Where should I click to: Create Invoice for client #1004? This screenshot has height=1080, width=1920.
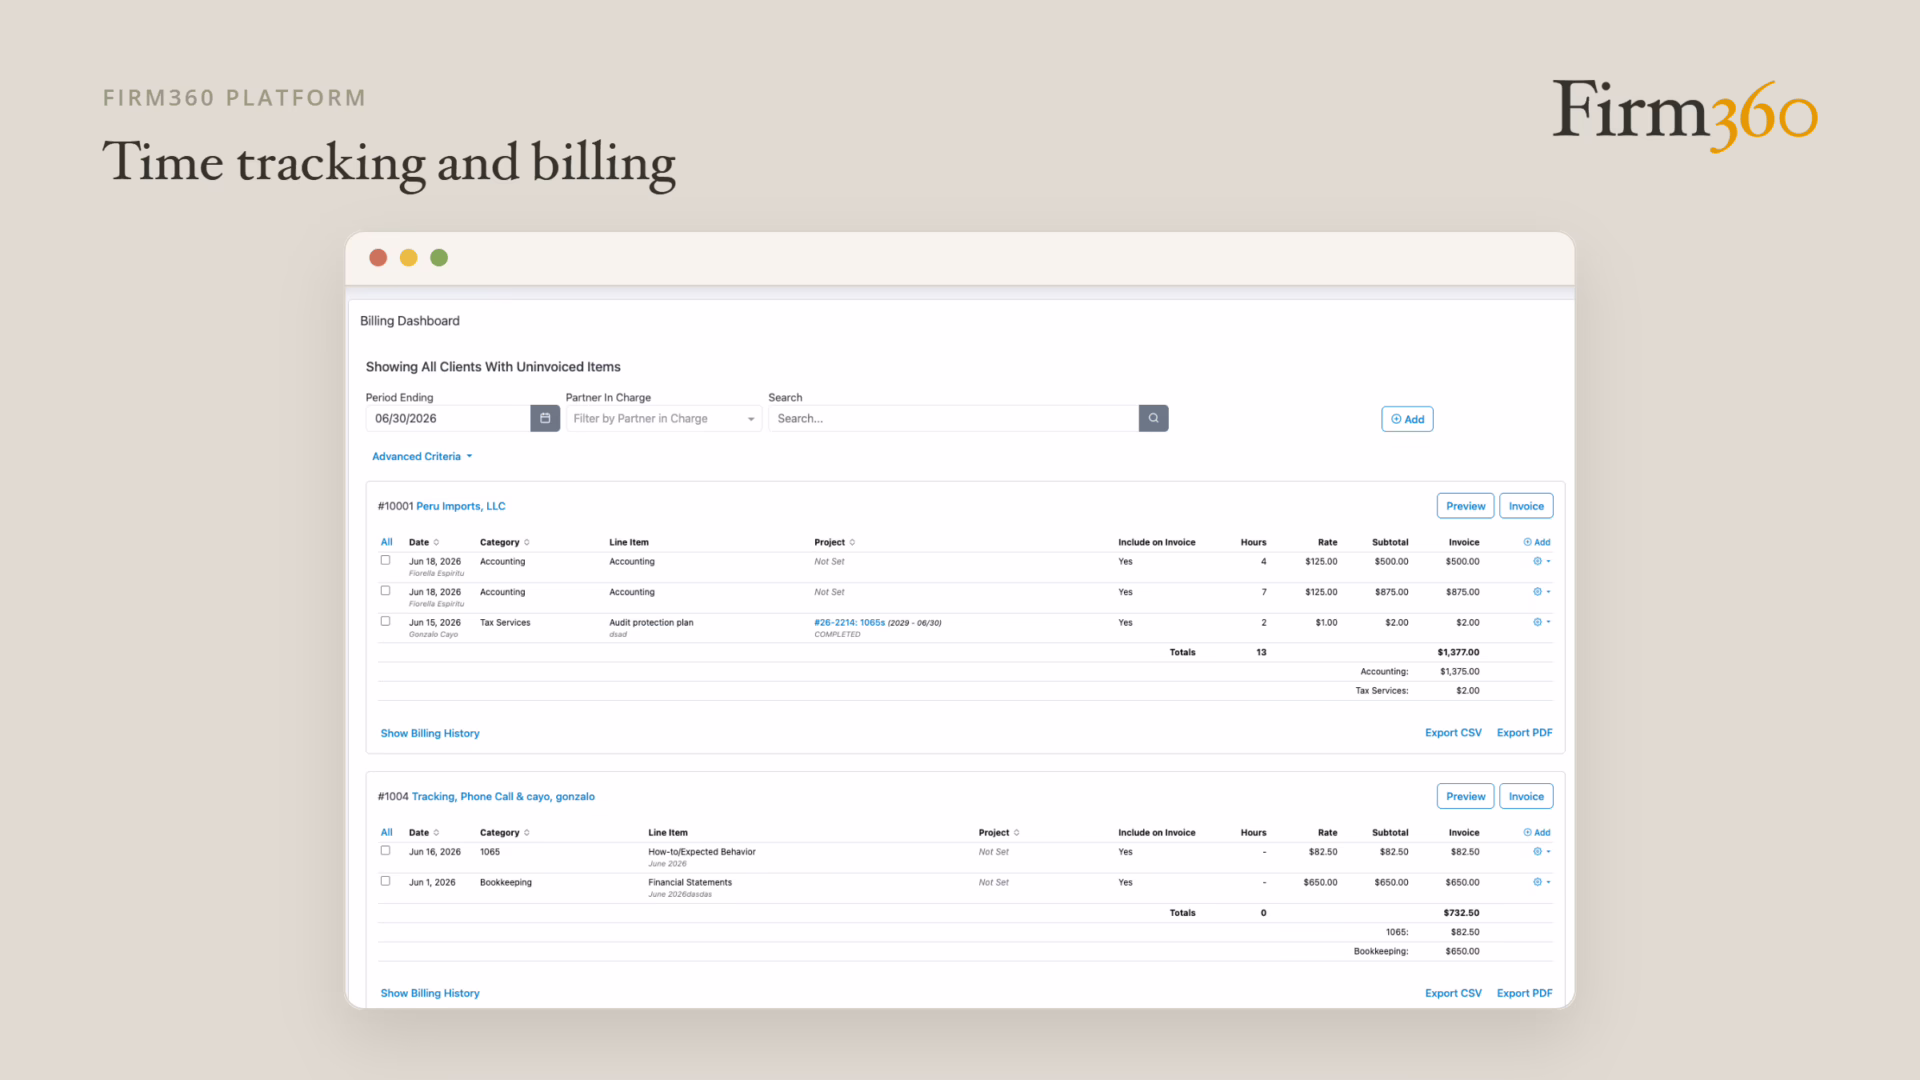tap(1526, 796)
